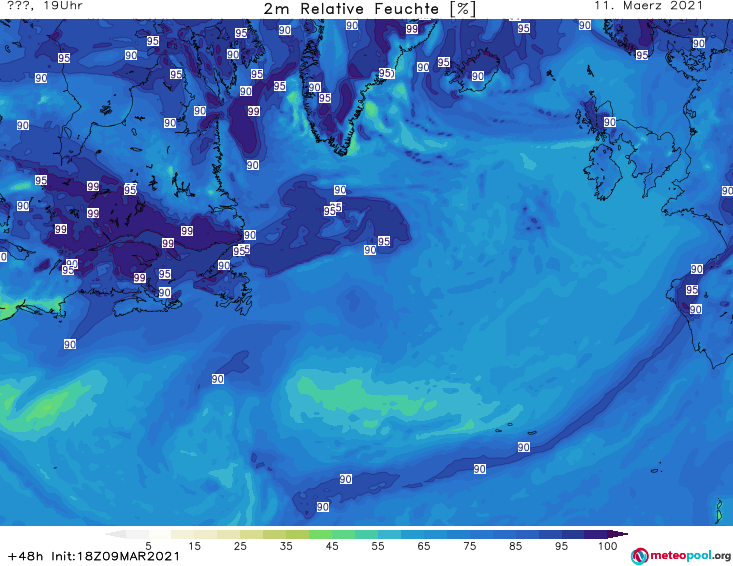Image resolution: width=733 pixels, height=566 pixels.
Task: Click the colorbar scale label '65'
Action: point(424,546)
